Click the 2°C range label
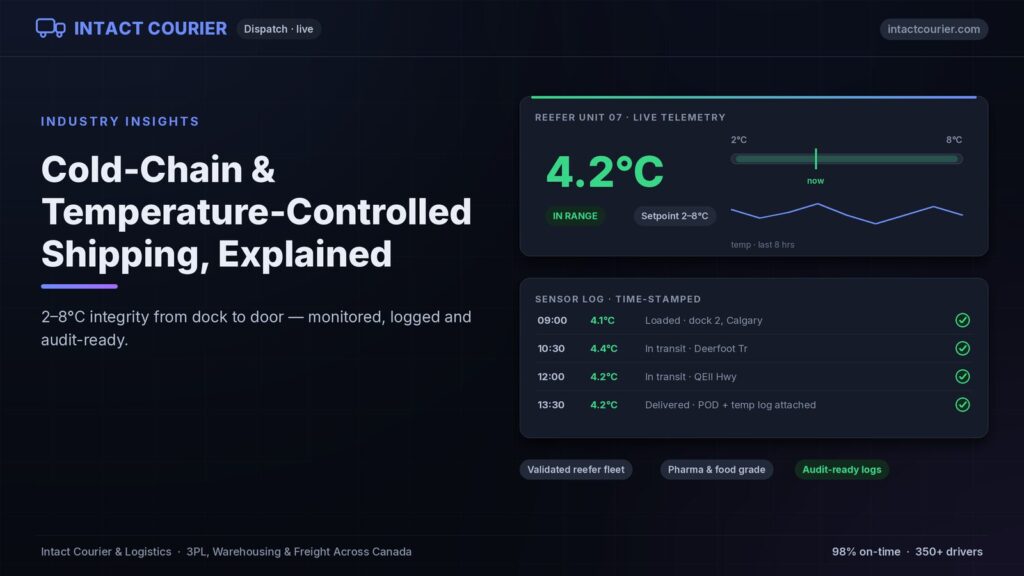Screen dimensions: 1024x576 click(739, 140)
